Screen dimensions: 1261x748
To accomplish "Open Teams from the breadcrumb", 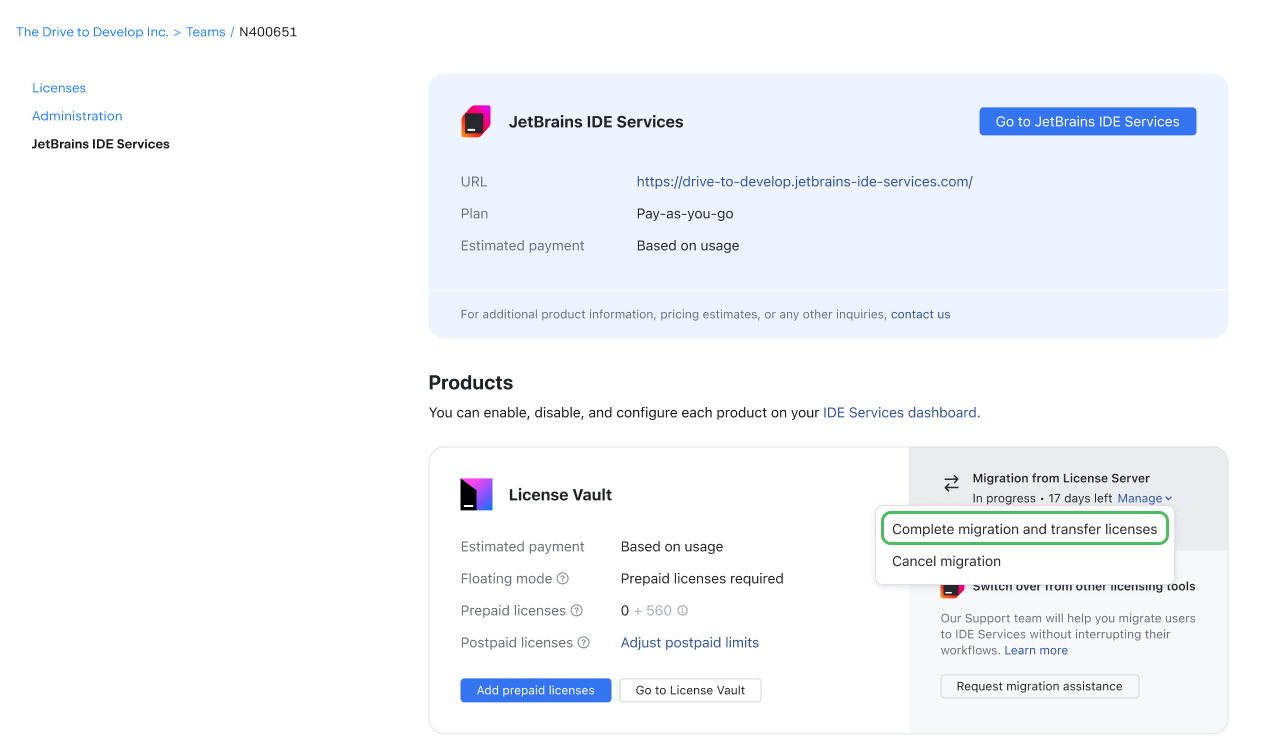I will (x=205, y=31).
